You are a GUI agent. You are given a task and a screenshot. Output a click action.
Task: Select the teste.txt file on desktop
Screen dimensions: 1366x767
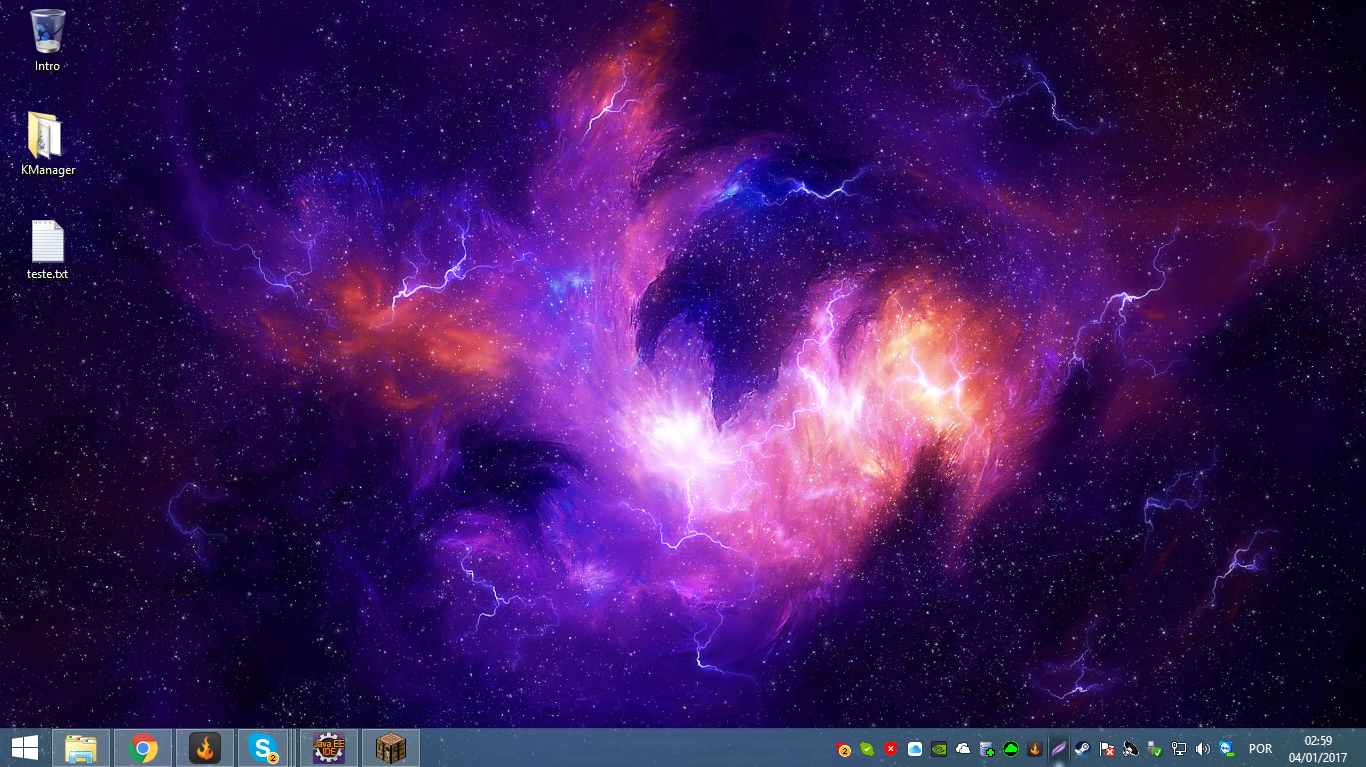click(47, 249)
